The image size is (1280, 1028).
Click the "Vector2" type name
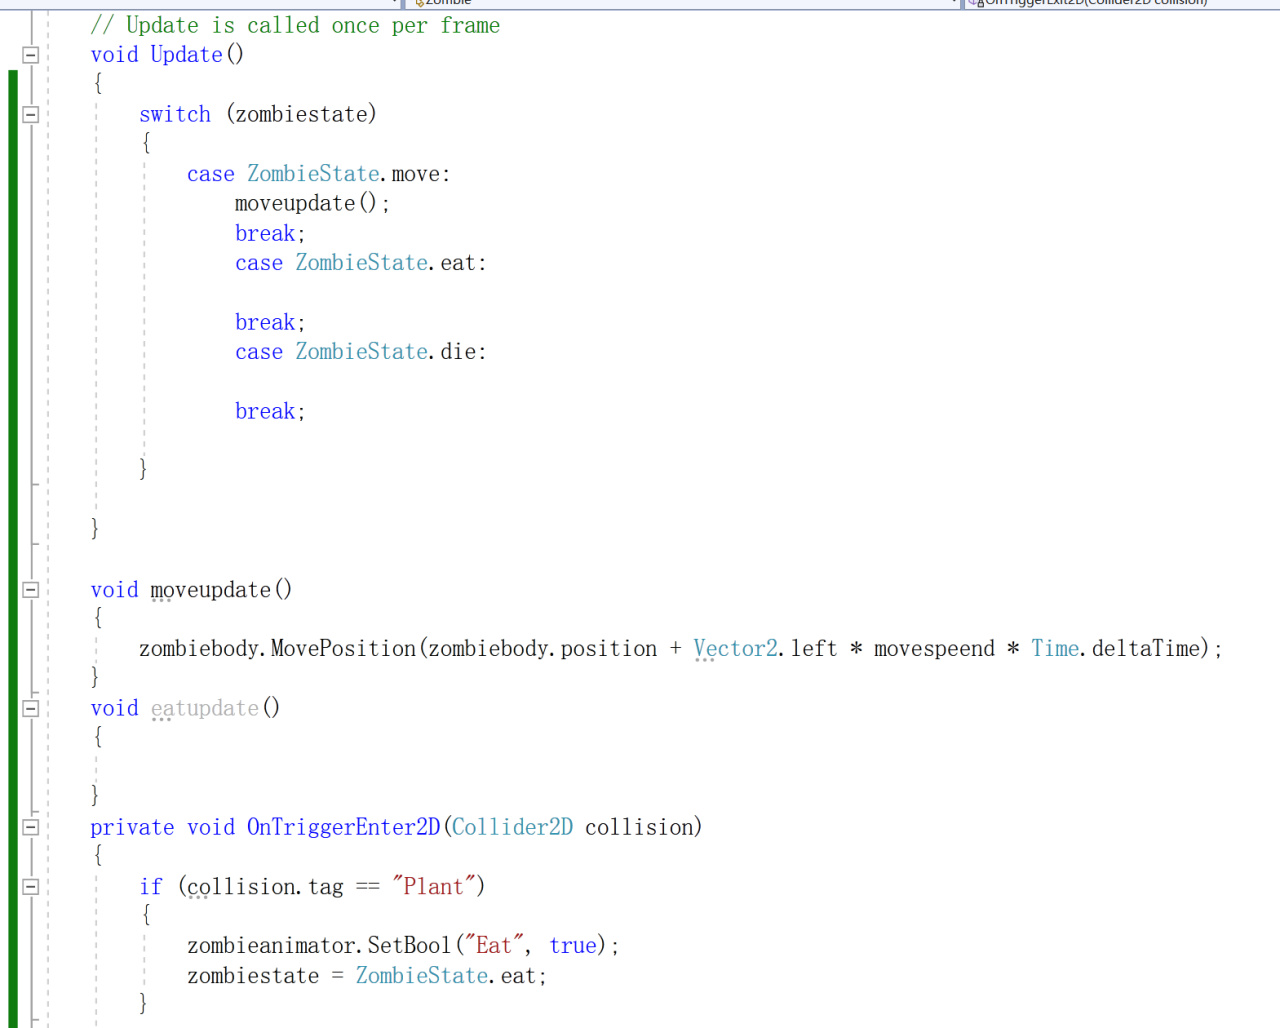(x=736, y=649)
